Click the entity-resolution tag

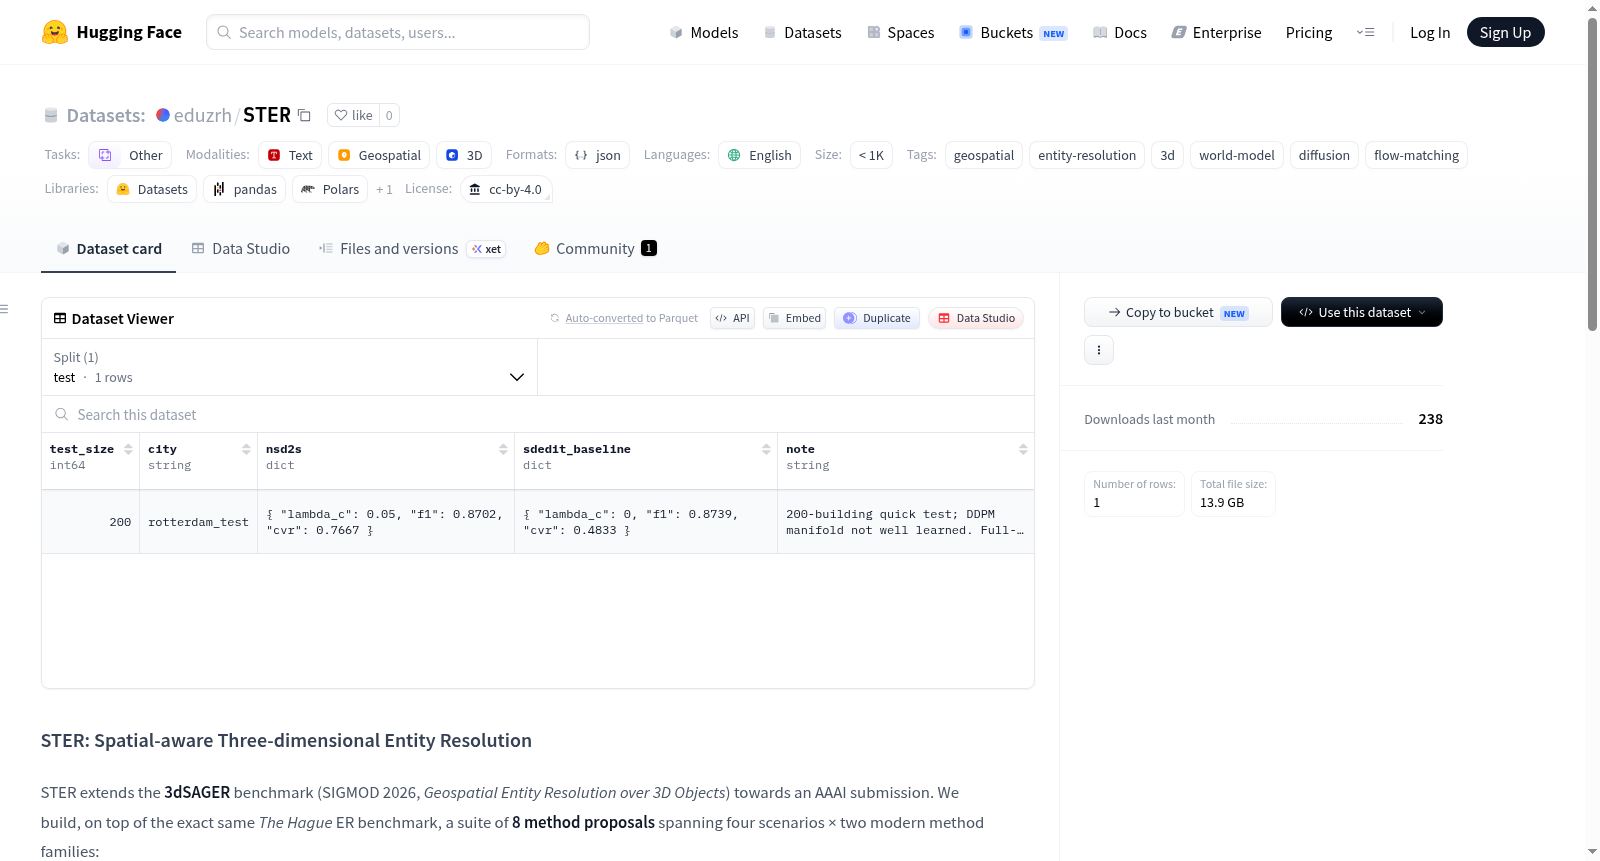[x=1087, y=155]
